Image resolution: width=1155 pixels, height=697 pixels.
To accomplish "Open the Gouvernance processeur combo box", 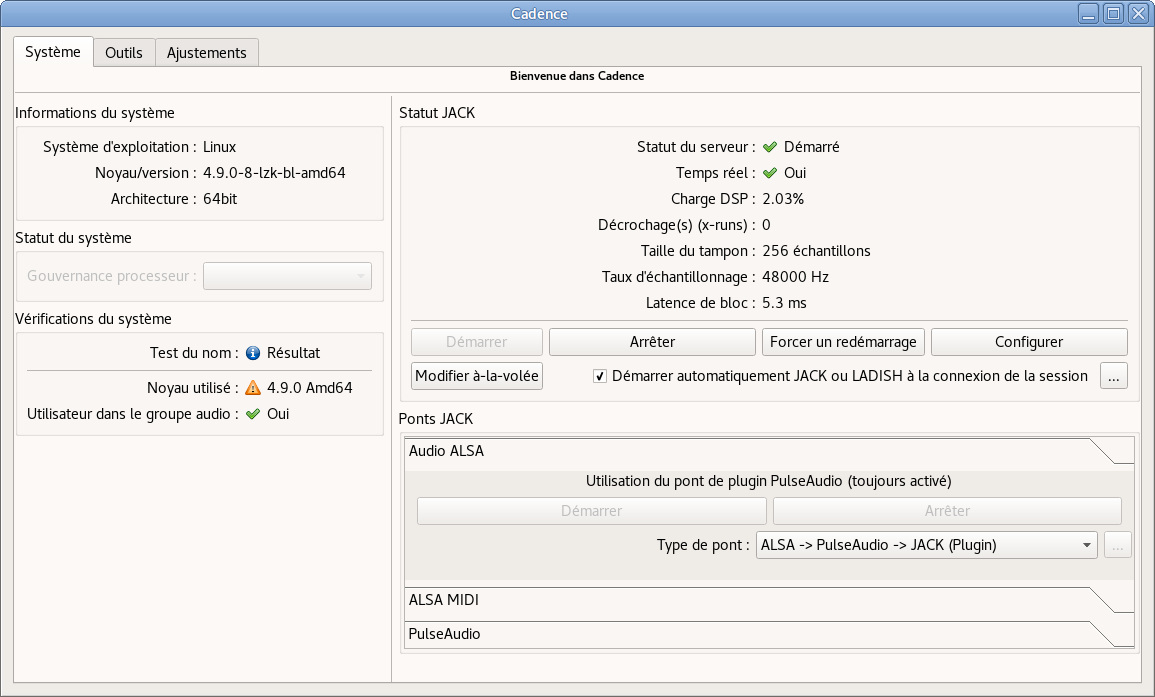I will pyautogui.click(x=287, y=276).
